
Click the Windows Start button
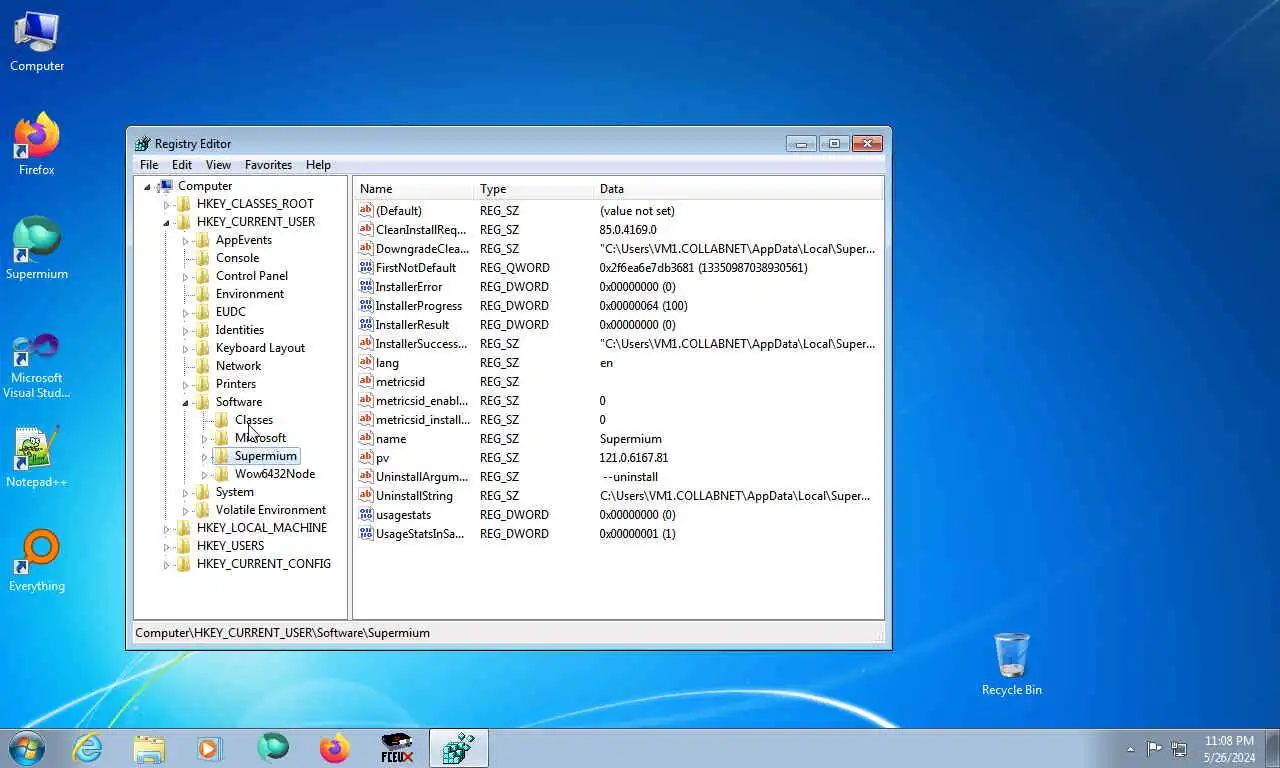tap(26, 748)
